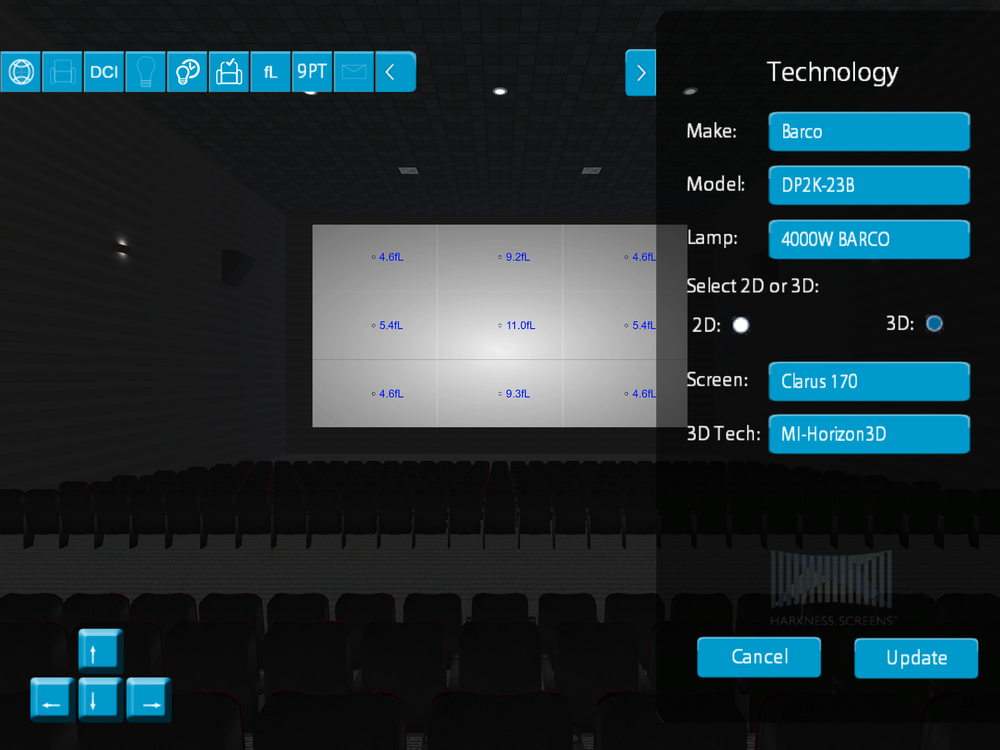Select the 3D radio button
Screen dimensions: 1000x750
click(x=934, y=324)
